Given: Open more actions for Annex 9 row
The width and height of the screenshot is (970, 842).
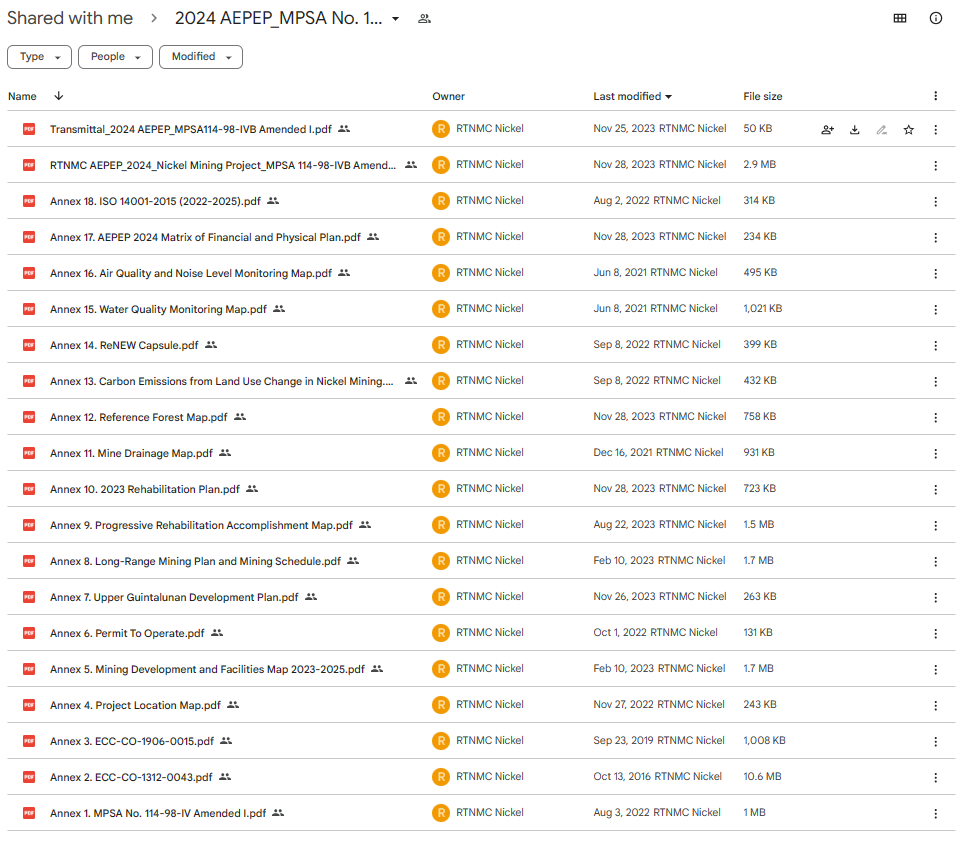Looking at the screenshot, I should point(935,526).
